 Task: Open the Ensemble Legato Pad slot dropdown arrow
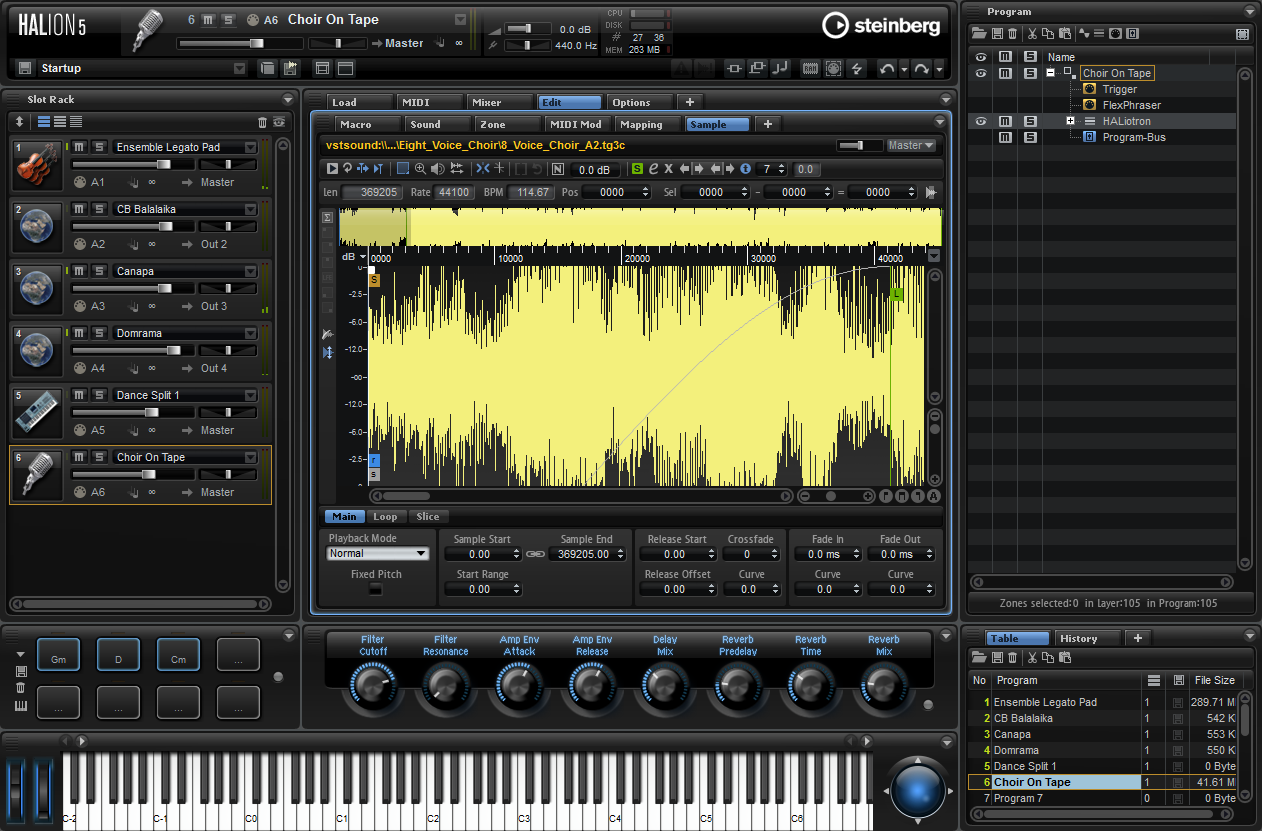251,147
